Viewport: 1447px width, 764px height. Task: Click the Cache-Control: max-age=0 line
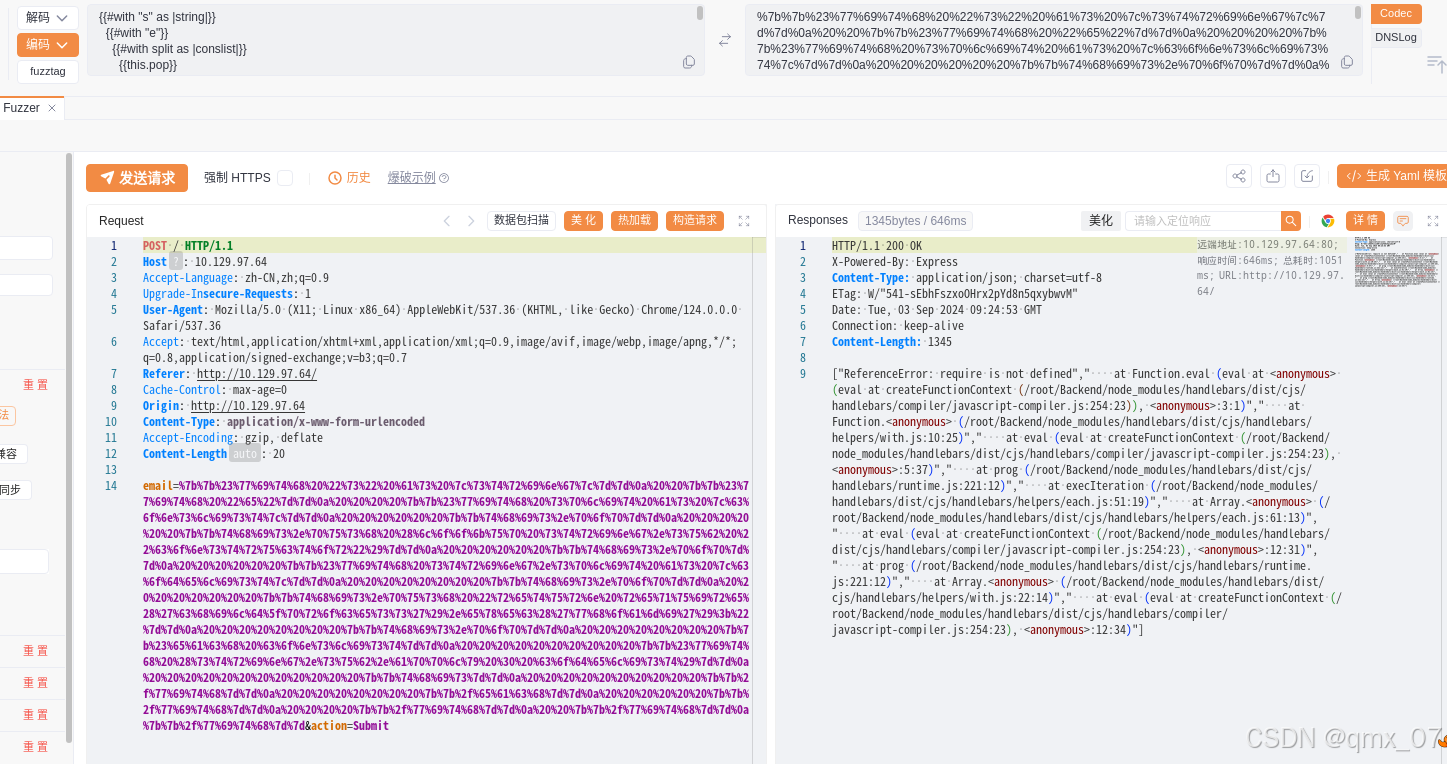click(x=215, y=390)
